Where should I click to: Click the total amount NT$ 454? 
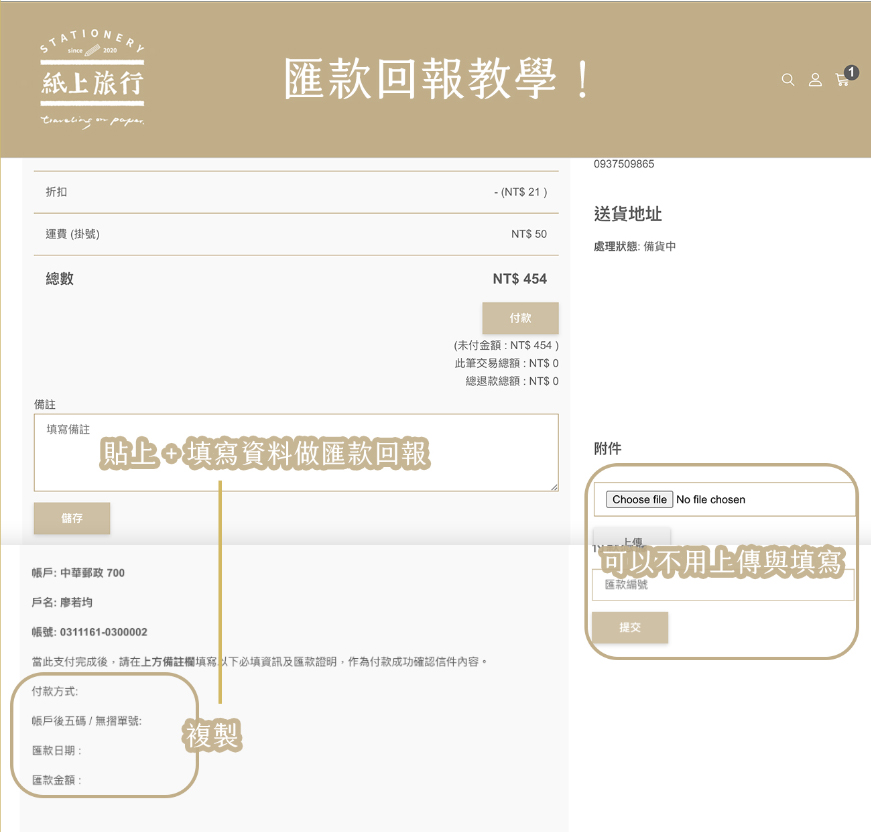pyautogui.click(x=519, y=279)
